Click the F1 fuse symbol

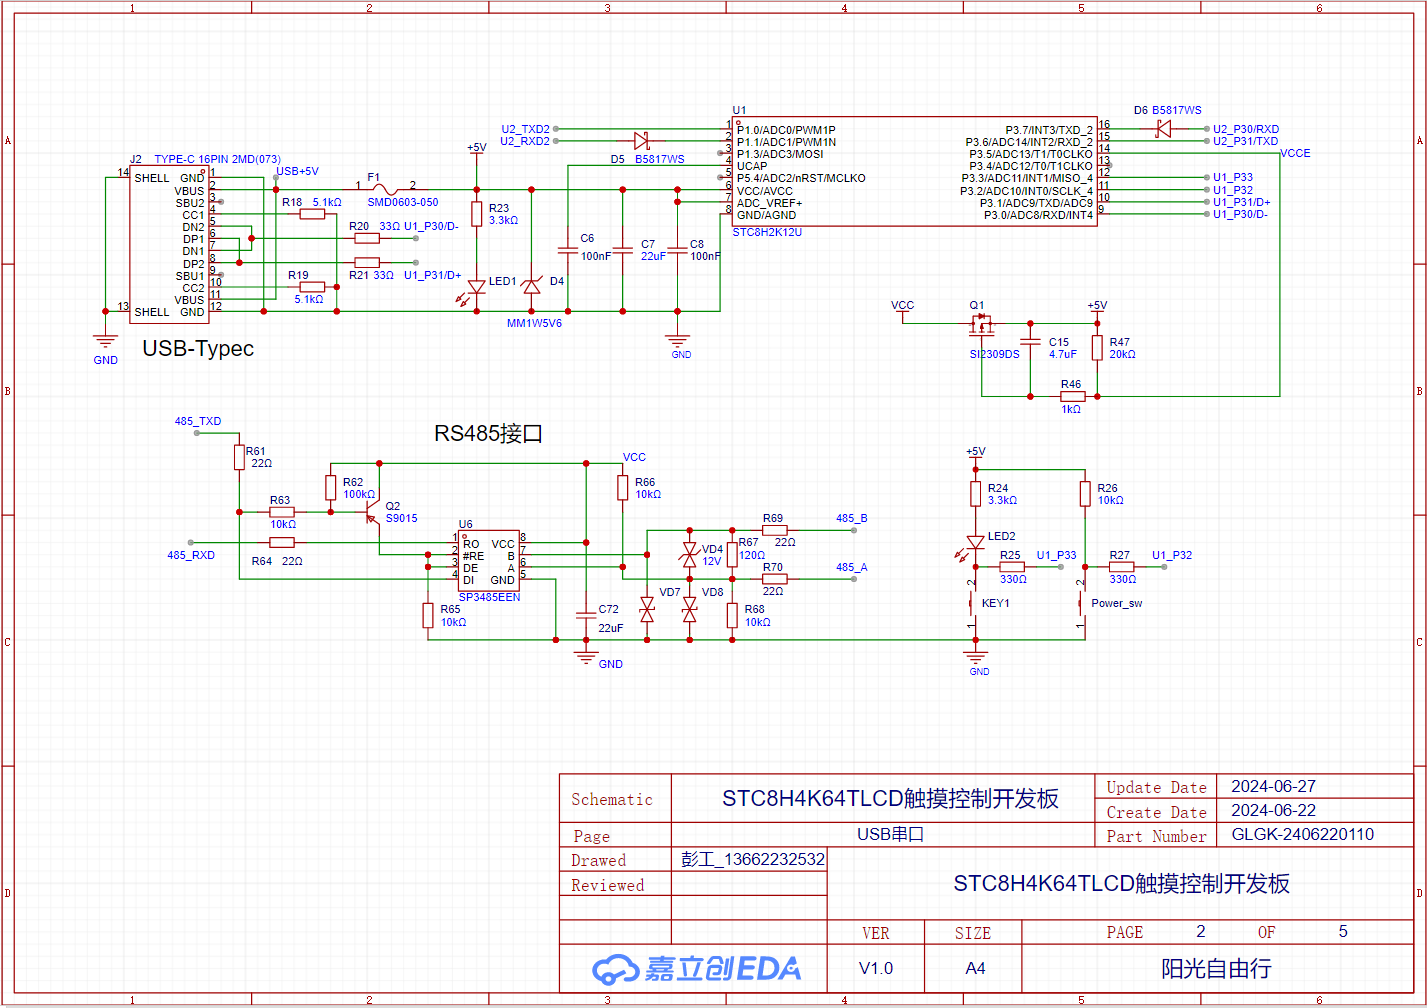(x=385, y=189)
